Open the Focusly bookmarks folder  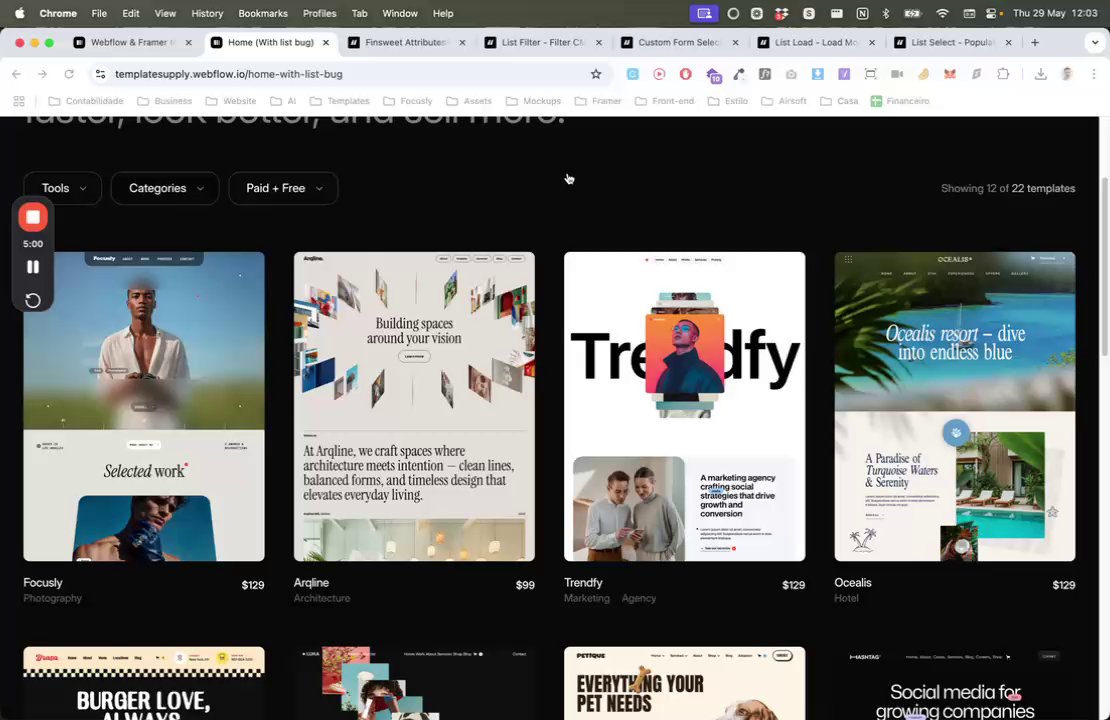pos(408,101)
